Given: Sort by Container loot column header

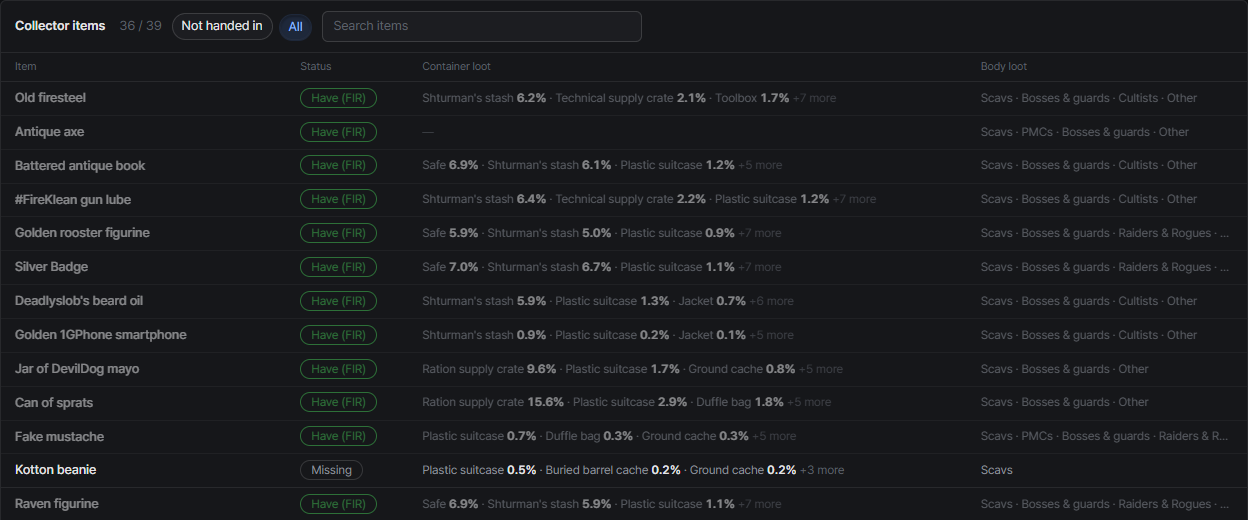Looking at the screenshot, I should pyautogui.click(x=456, y=67).
